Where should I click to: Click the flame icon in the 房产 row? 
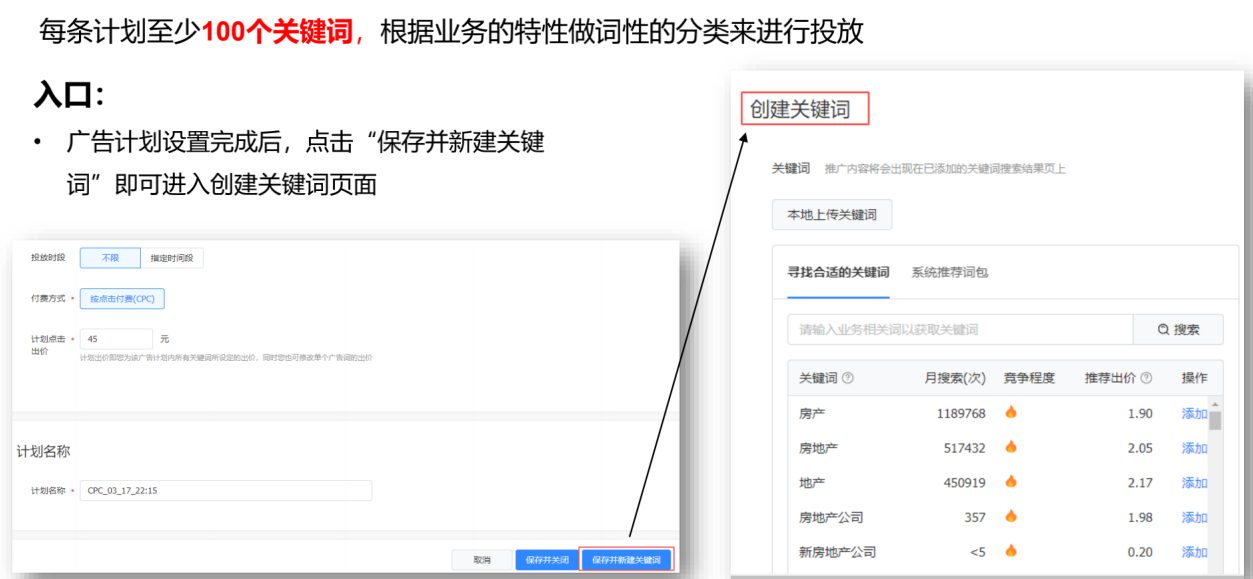[x=1011, y=412]
